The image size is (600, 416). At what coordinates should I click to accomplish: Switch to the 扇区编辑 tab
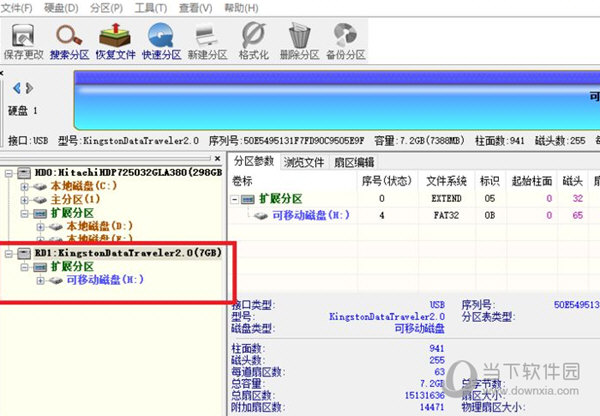point(352,162)
